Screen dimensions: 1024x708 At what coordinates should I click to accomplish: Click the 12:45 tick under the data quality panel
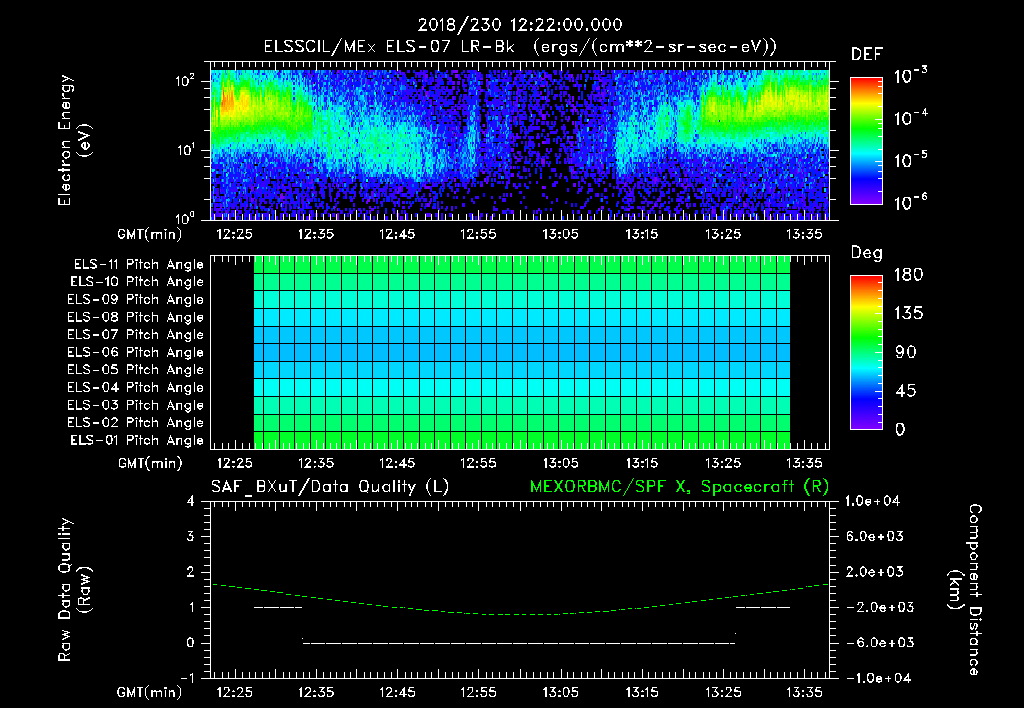[x=398, y=692]
